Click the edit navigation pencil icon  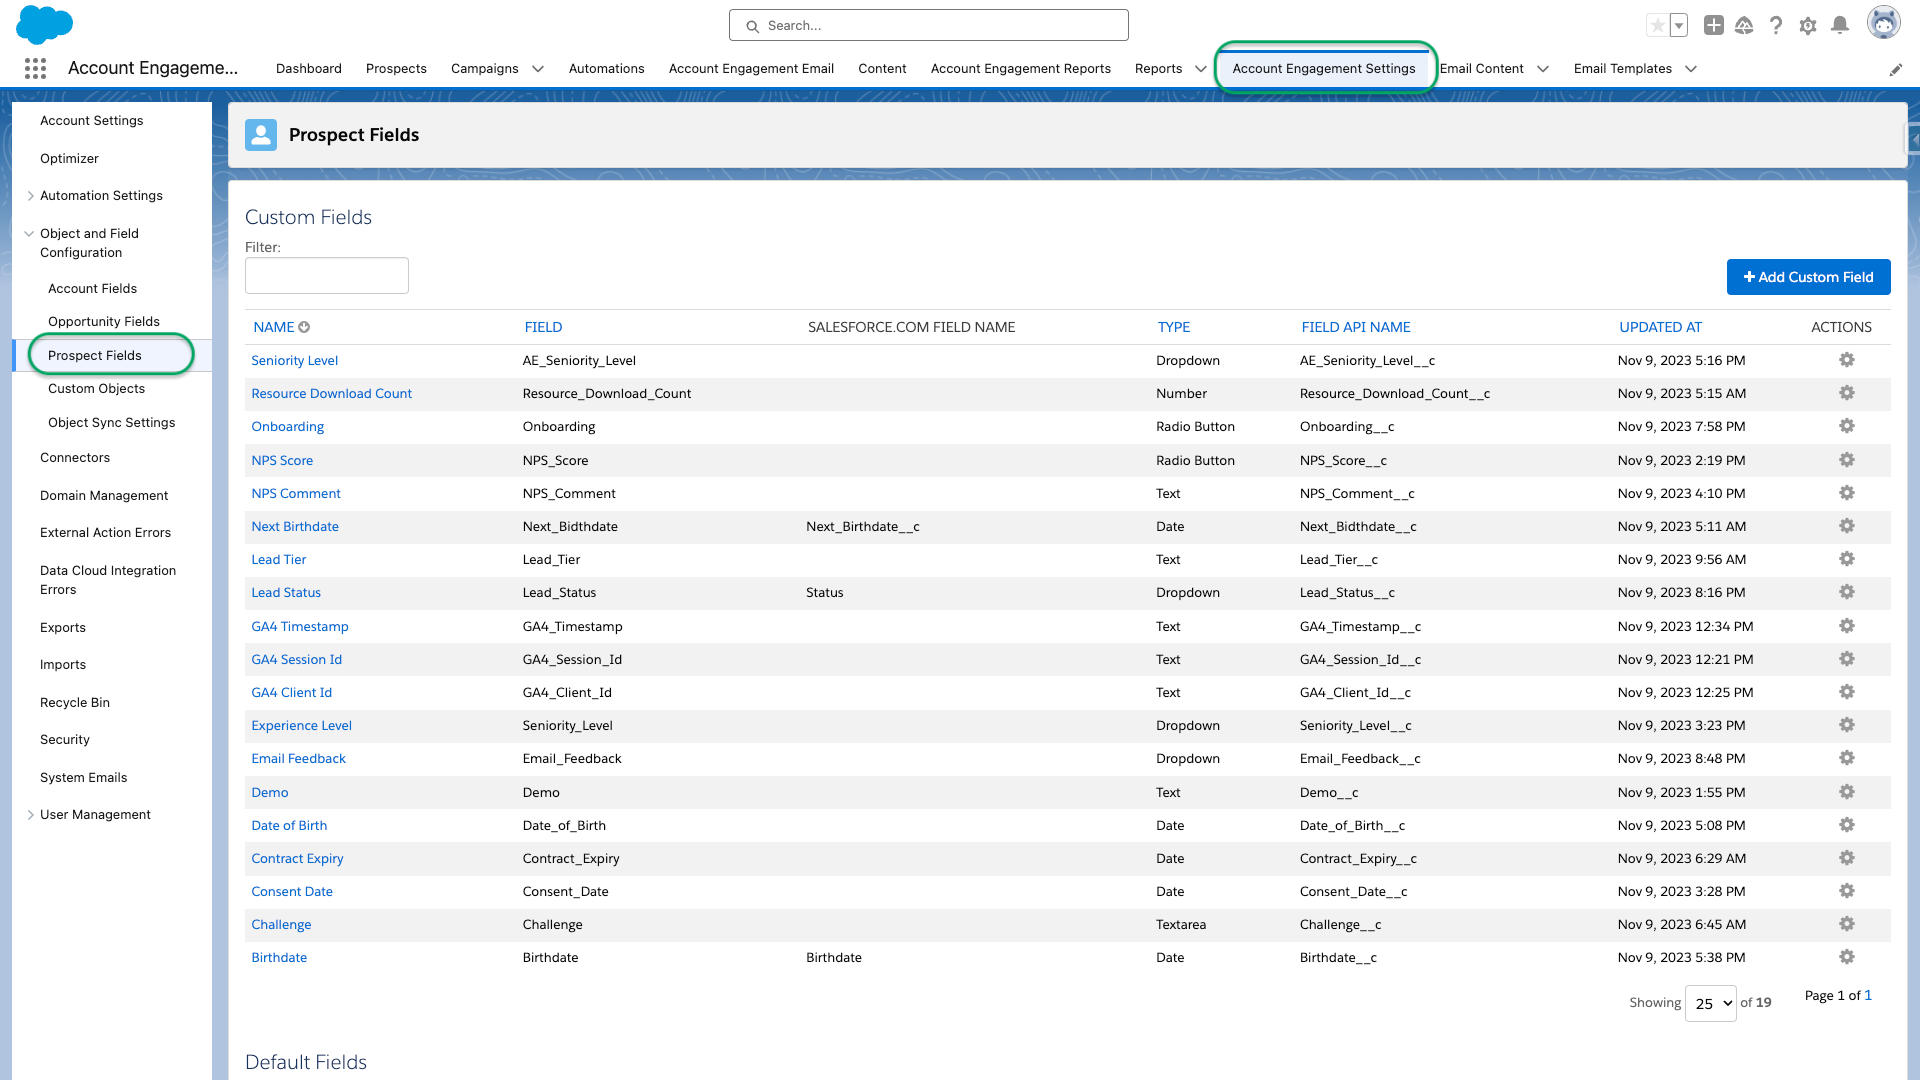coord(1896,69)
